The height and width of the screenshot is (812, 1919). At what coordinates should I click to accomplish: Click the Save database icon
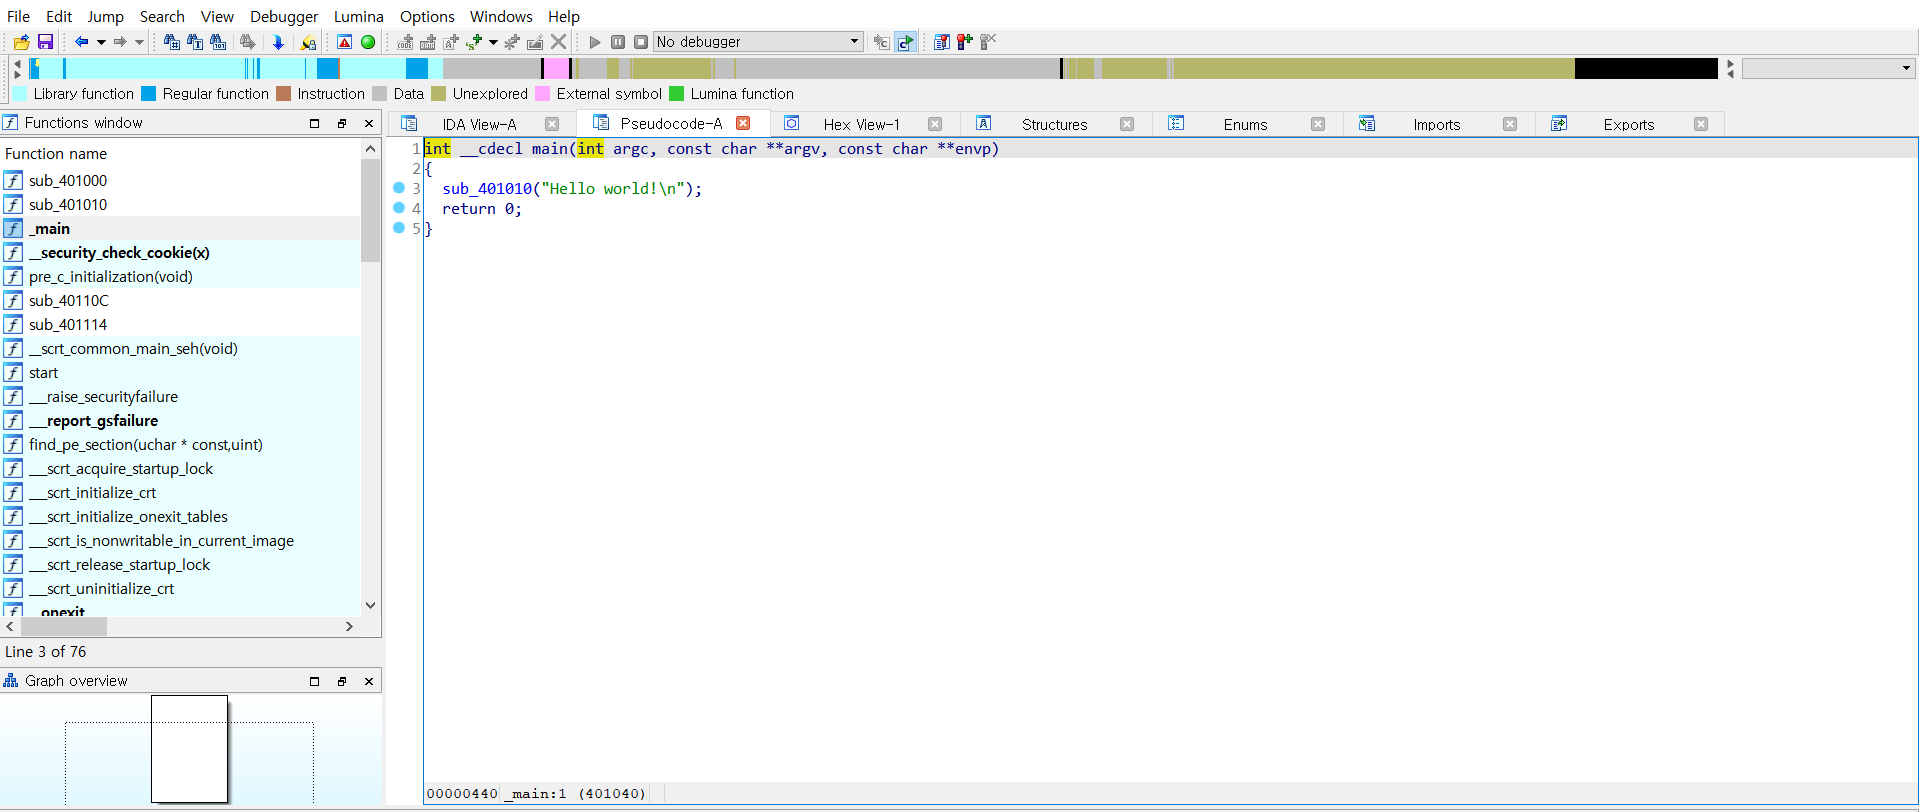[45, 42]
